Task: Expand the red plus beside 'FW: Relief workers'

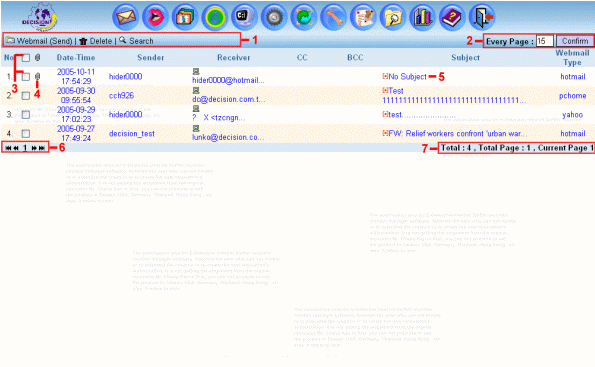Action: click(385, 133)
